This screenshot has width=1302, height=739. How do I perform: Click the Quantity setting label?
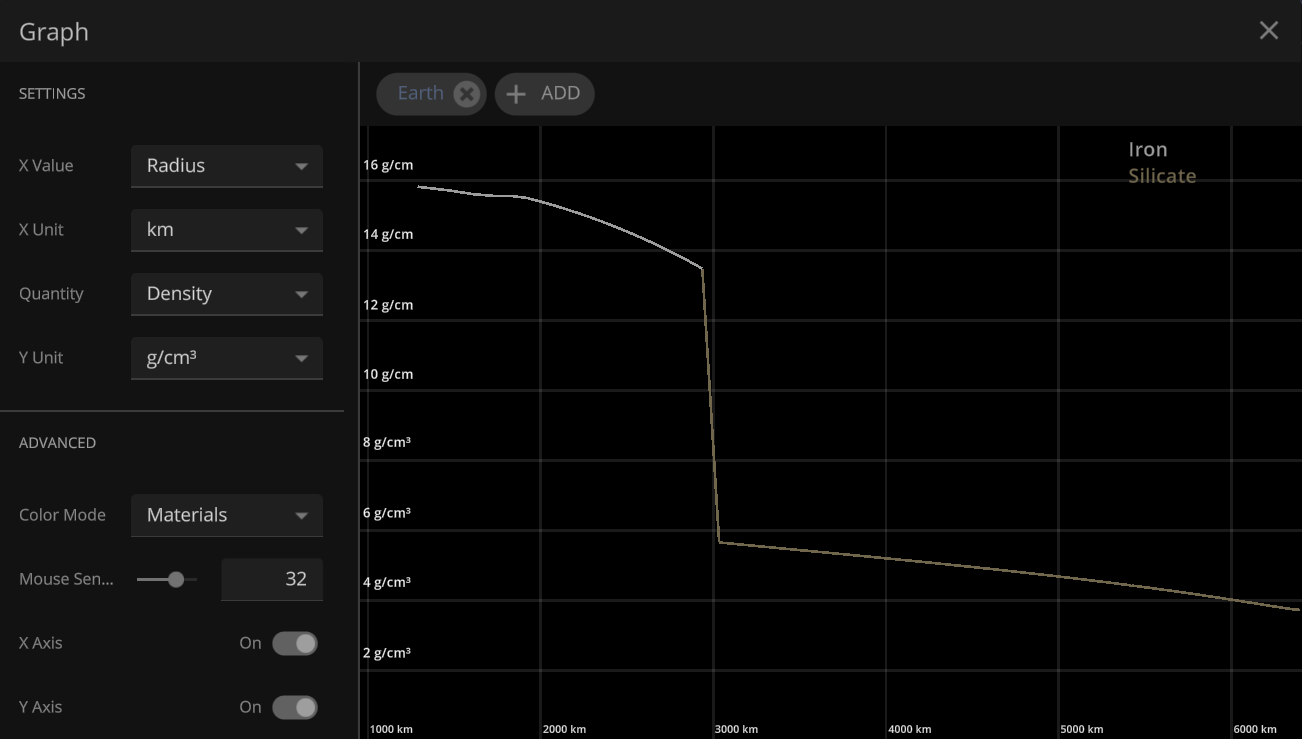(x=51, y=294)
